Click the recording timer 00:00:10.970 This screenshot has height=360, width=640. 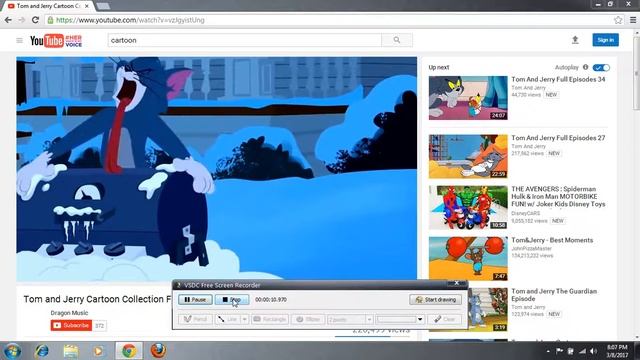pos(271,300)
